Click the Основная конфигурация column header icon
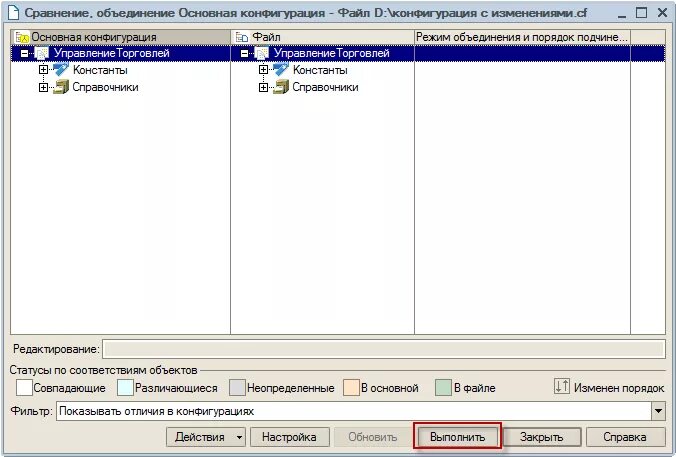Screen dimensions: 676x457 pyautogui.click(x=22, y=38)
